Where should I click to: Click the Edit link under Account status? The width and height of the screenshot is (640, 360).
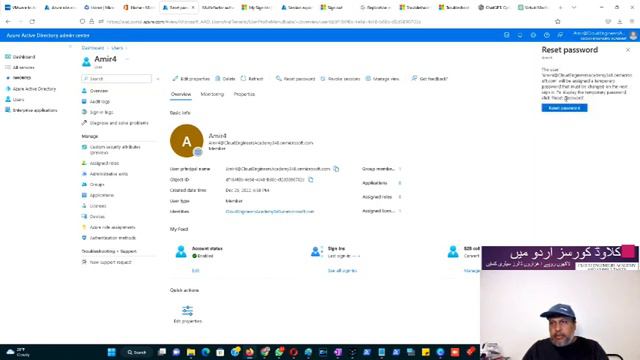tap(196, 270)
